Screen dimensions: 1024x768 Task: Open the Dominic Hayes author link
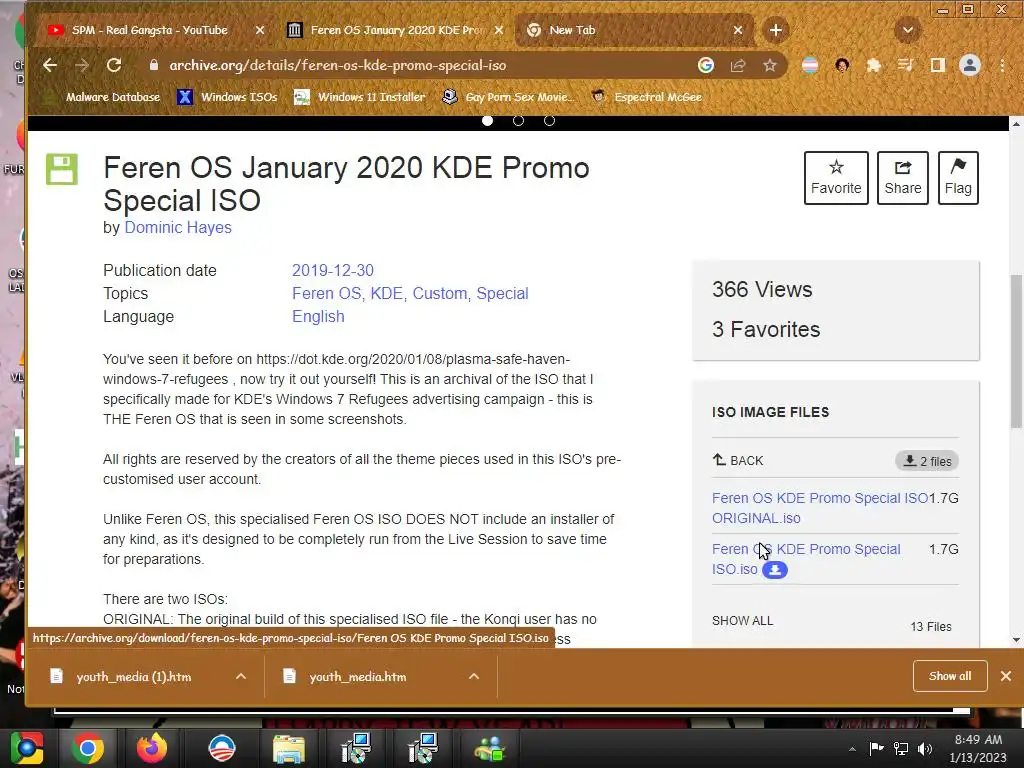pyautogui.click(x=178, y=227)
